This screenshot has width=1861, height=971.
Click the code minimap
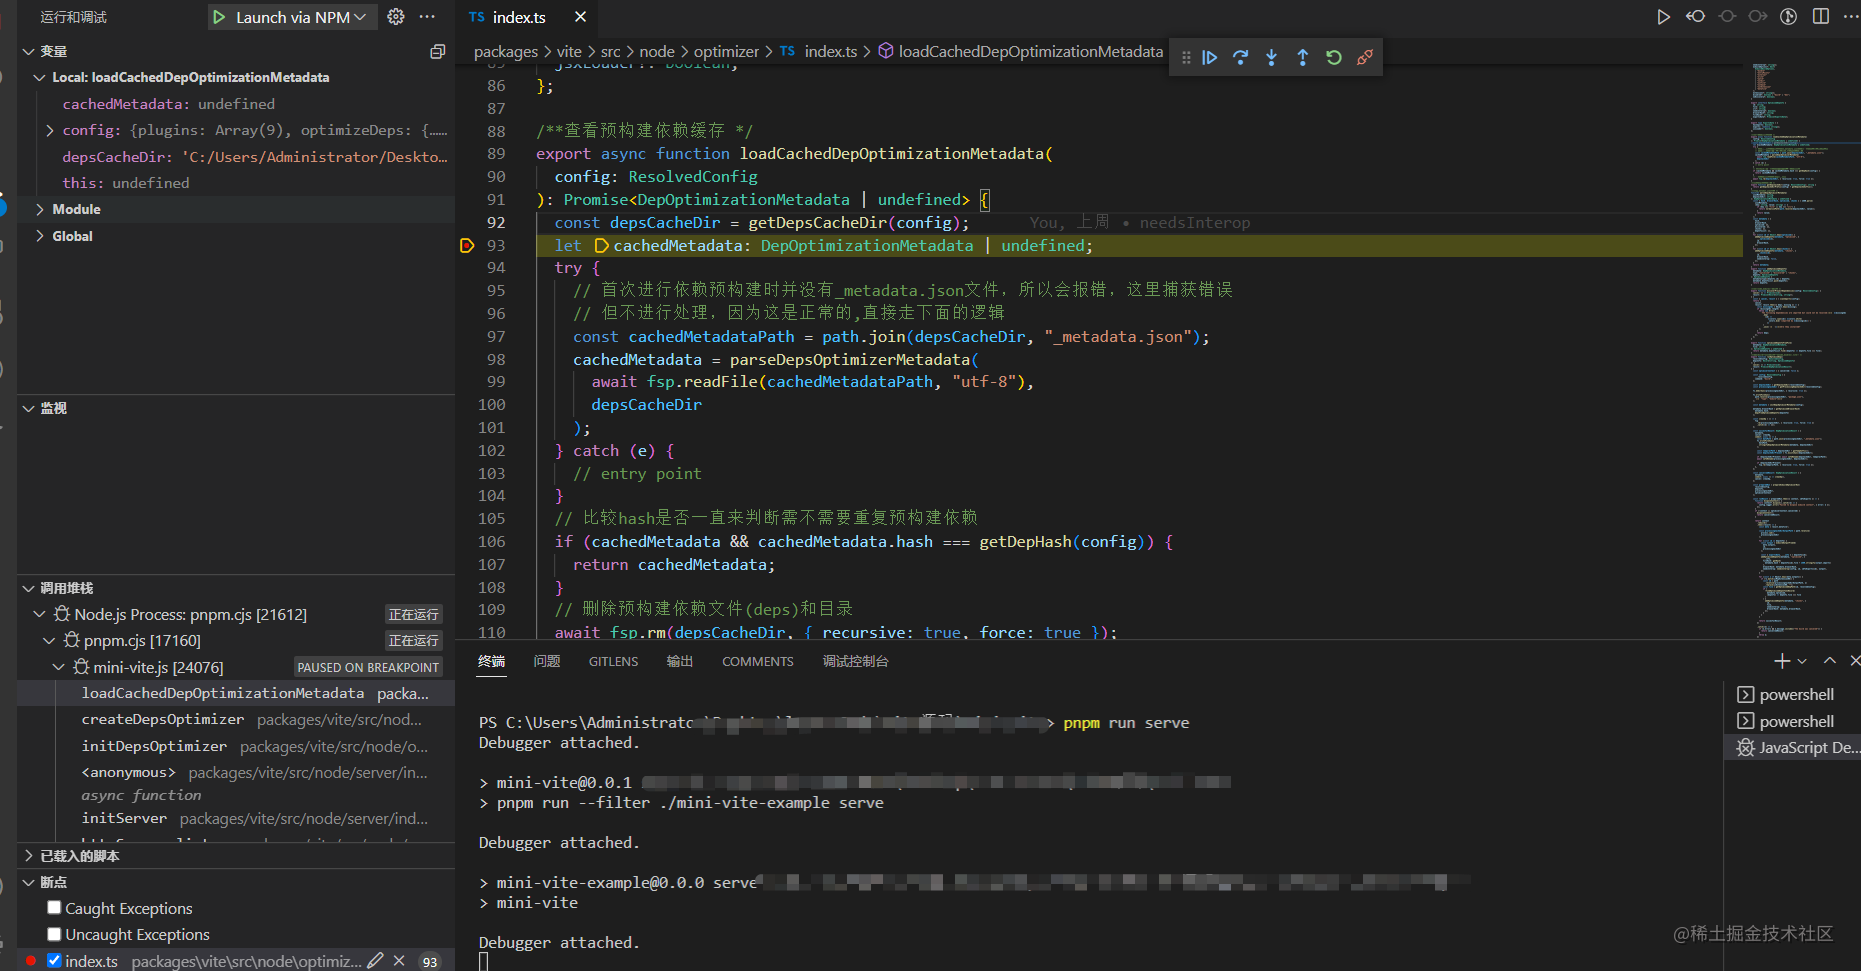click(x=1800, y=350)
